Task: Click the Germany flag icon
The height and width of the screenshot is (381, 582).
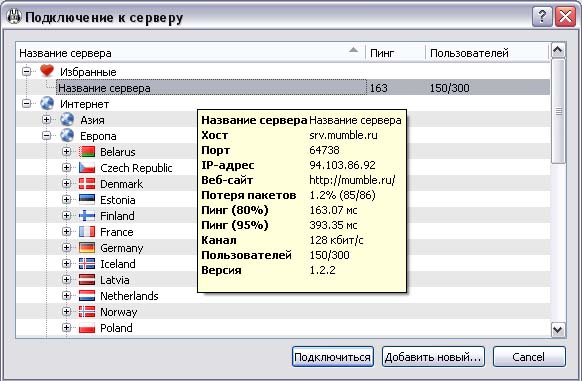Action: click(x=87, y=247)
